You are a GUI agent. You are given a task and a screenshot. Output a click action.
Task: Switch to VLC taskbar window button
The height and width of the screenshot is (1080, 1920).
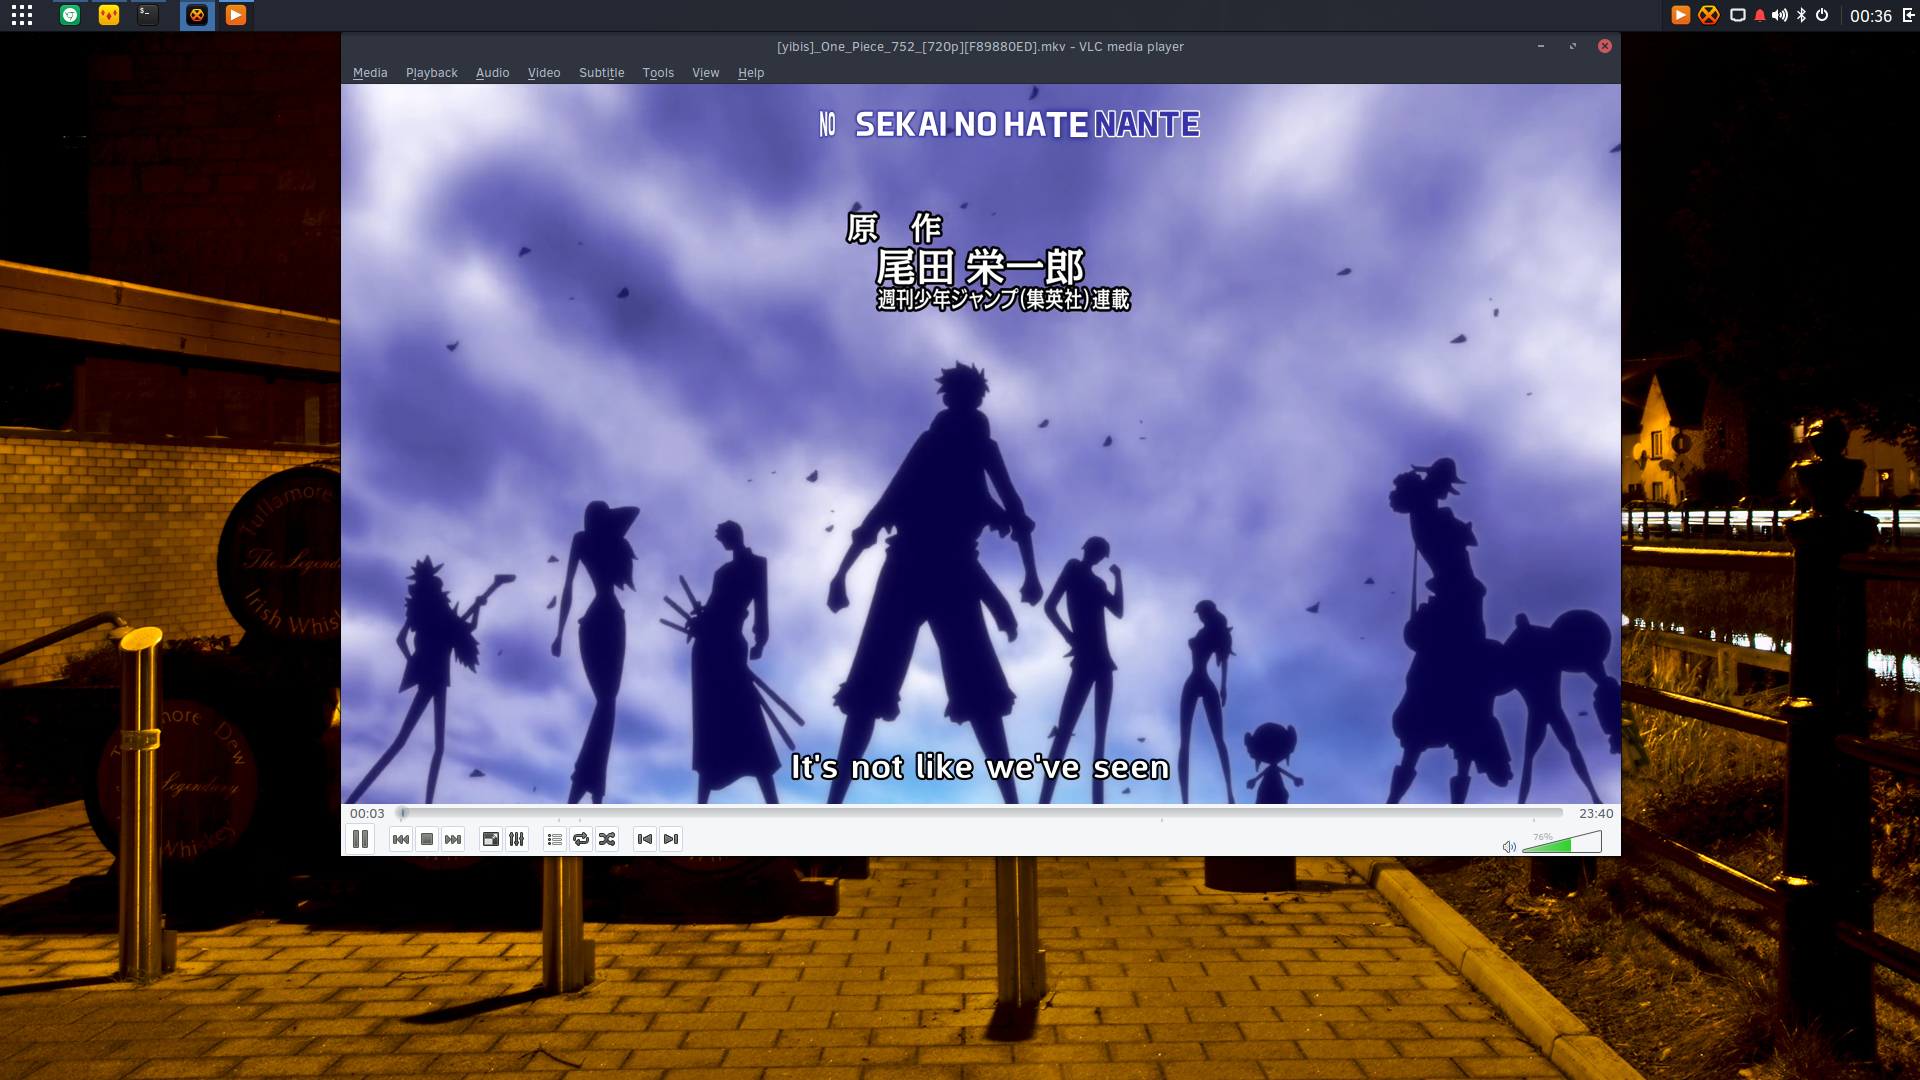(236, 15)
